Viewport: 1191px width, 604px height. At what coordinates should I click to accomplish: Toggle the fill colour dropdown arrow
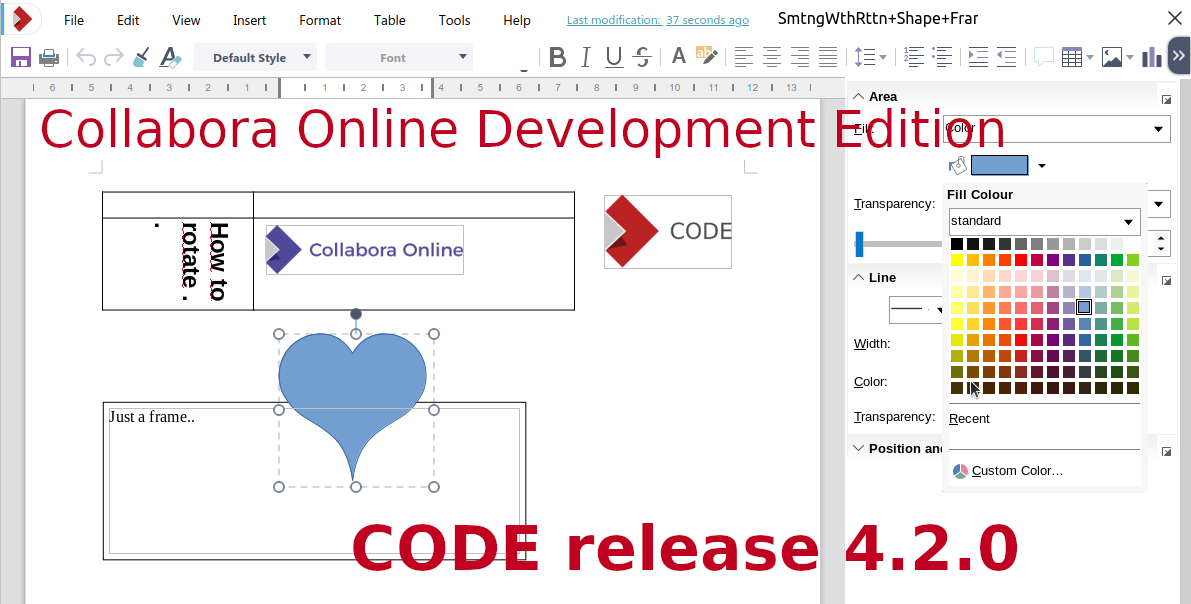coord(1042,166)
